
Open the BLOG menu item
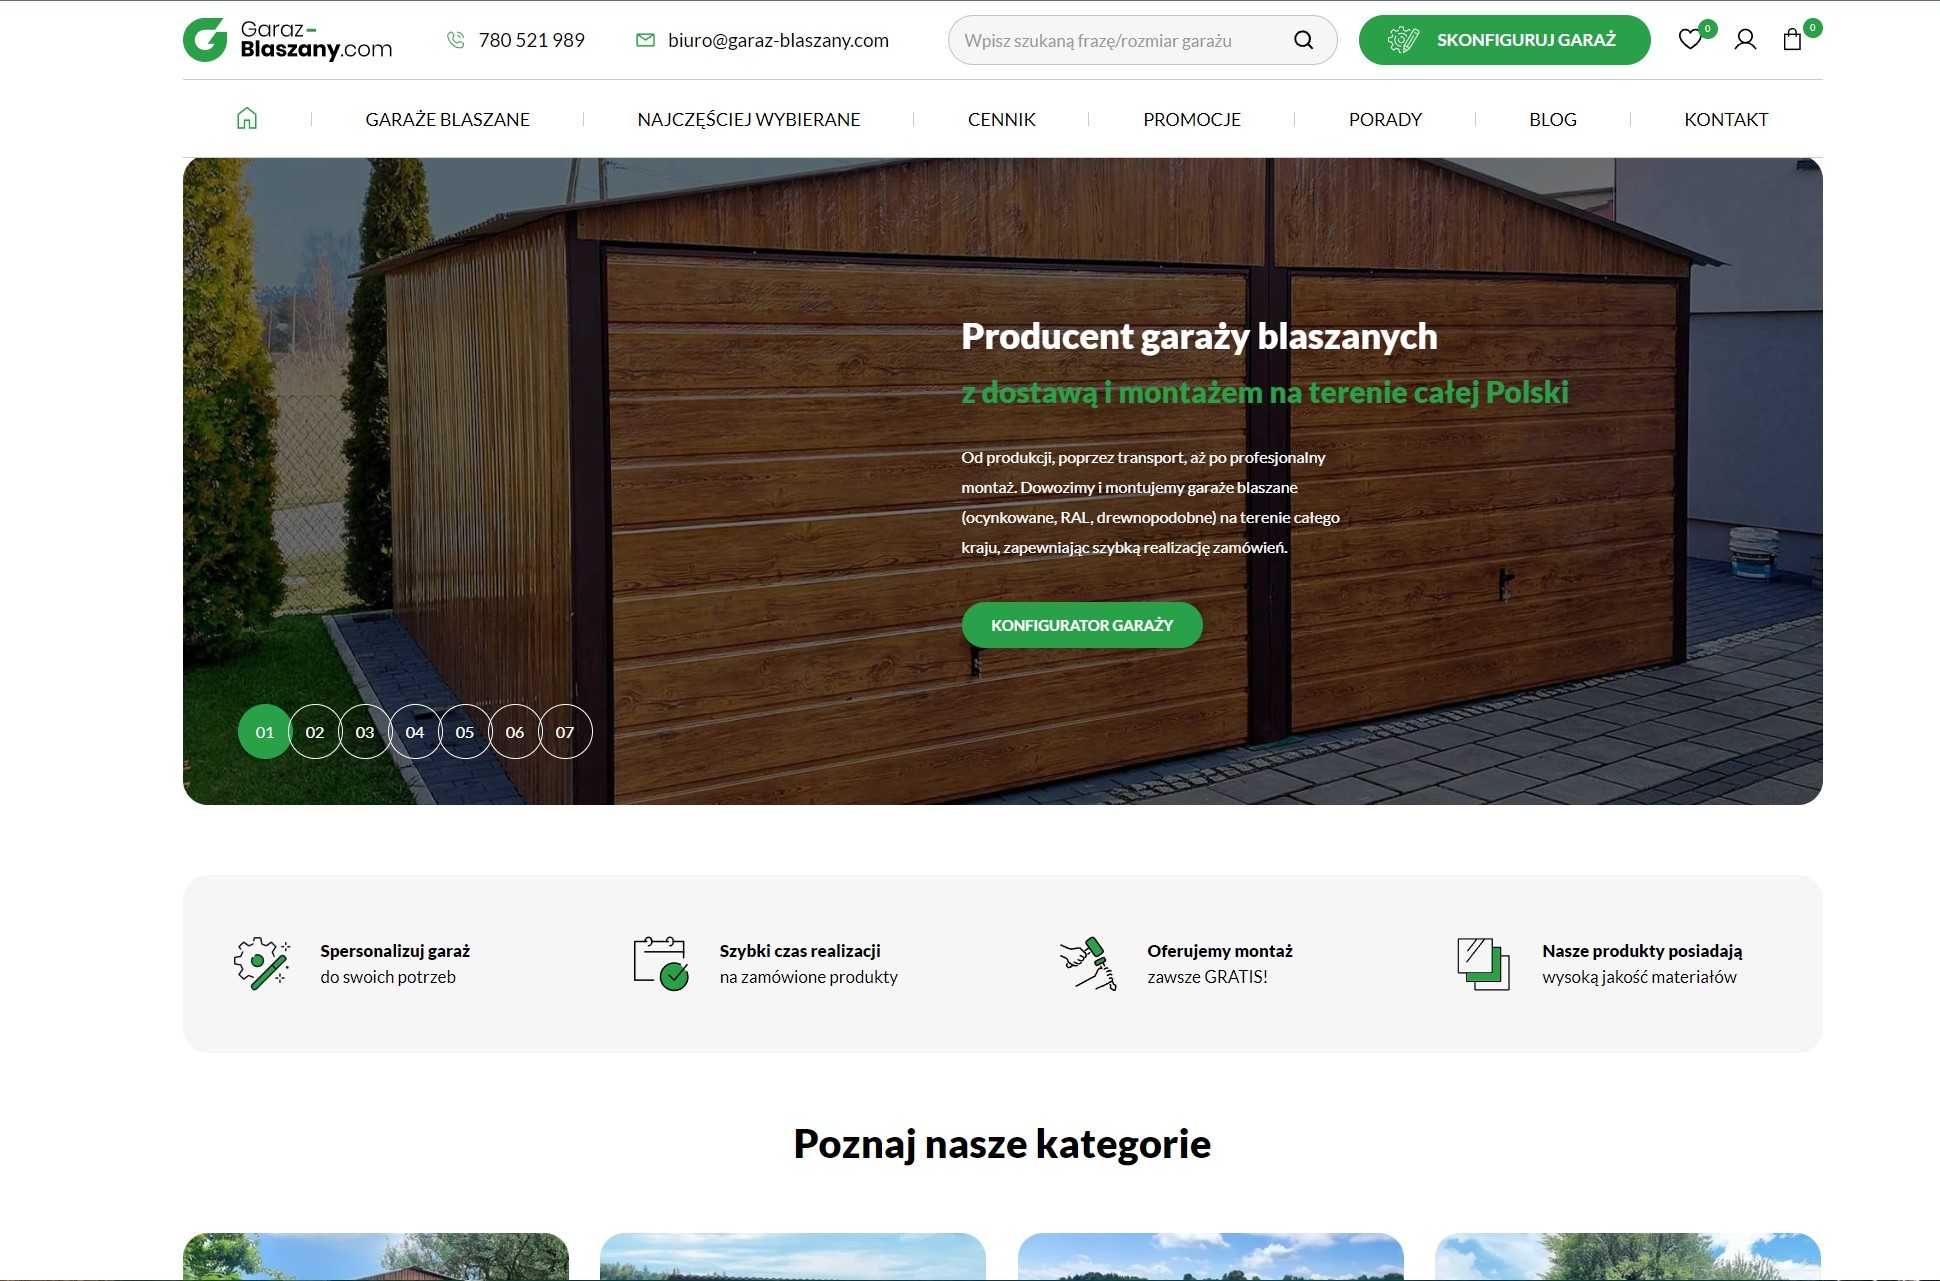click(1552, 118)
